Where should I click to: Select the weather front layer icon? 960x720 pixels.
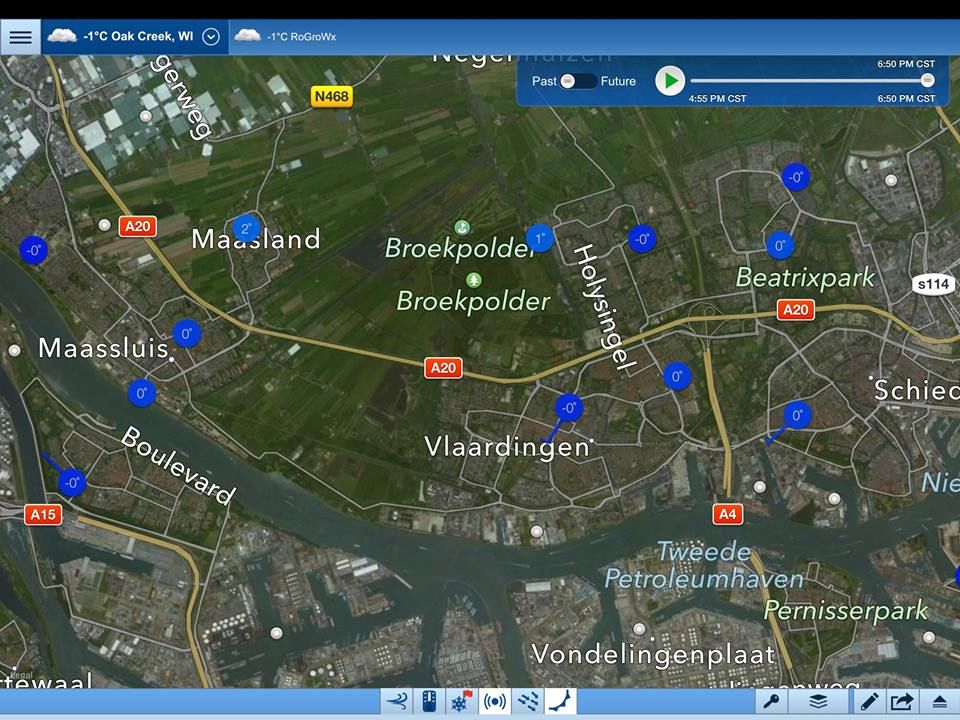pos(560,702)
